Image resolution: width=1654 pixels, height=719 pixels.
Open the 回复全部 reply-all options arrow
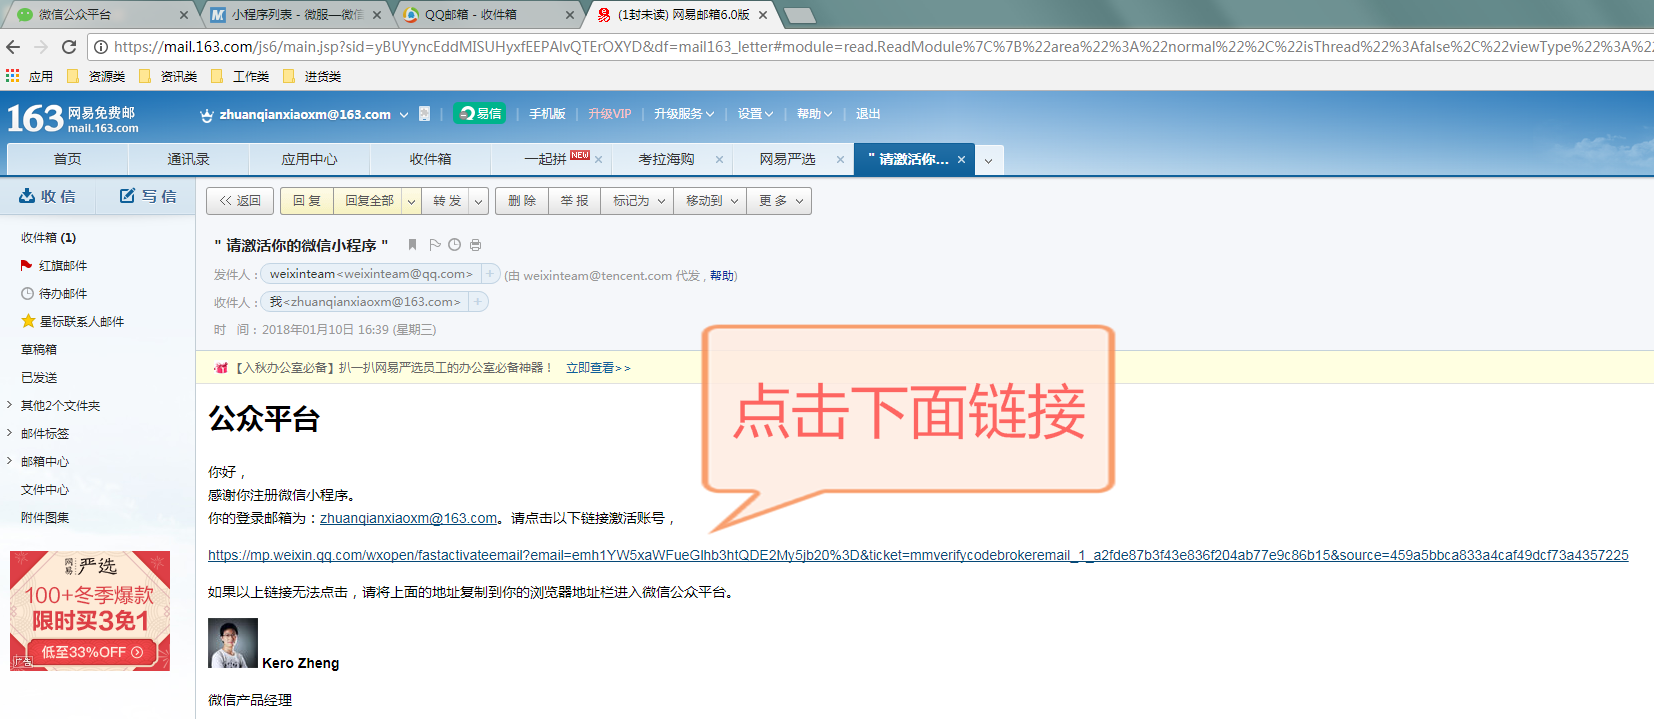(x=411, y=201)
